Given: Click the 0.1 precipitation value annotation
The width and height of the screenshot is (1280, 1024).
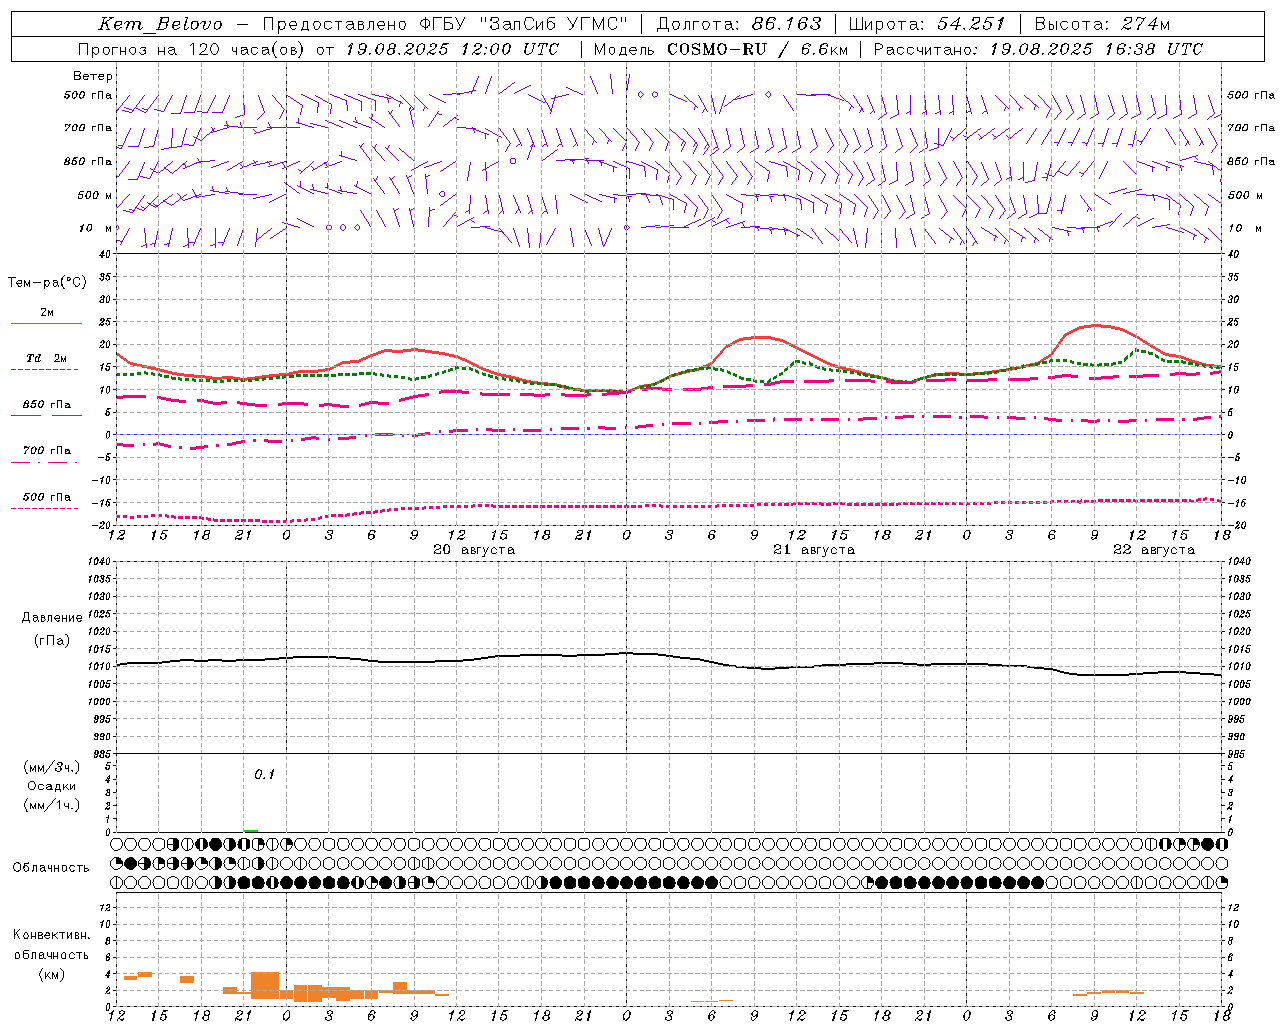Looking at the screenshot, I should (264, 774).
